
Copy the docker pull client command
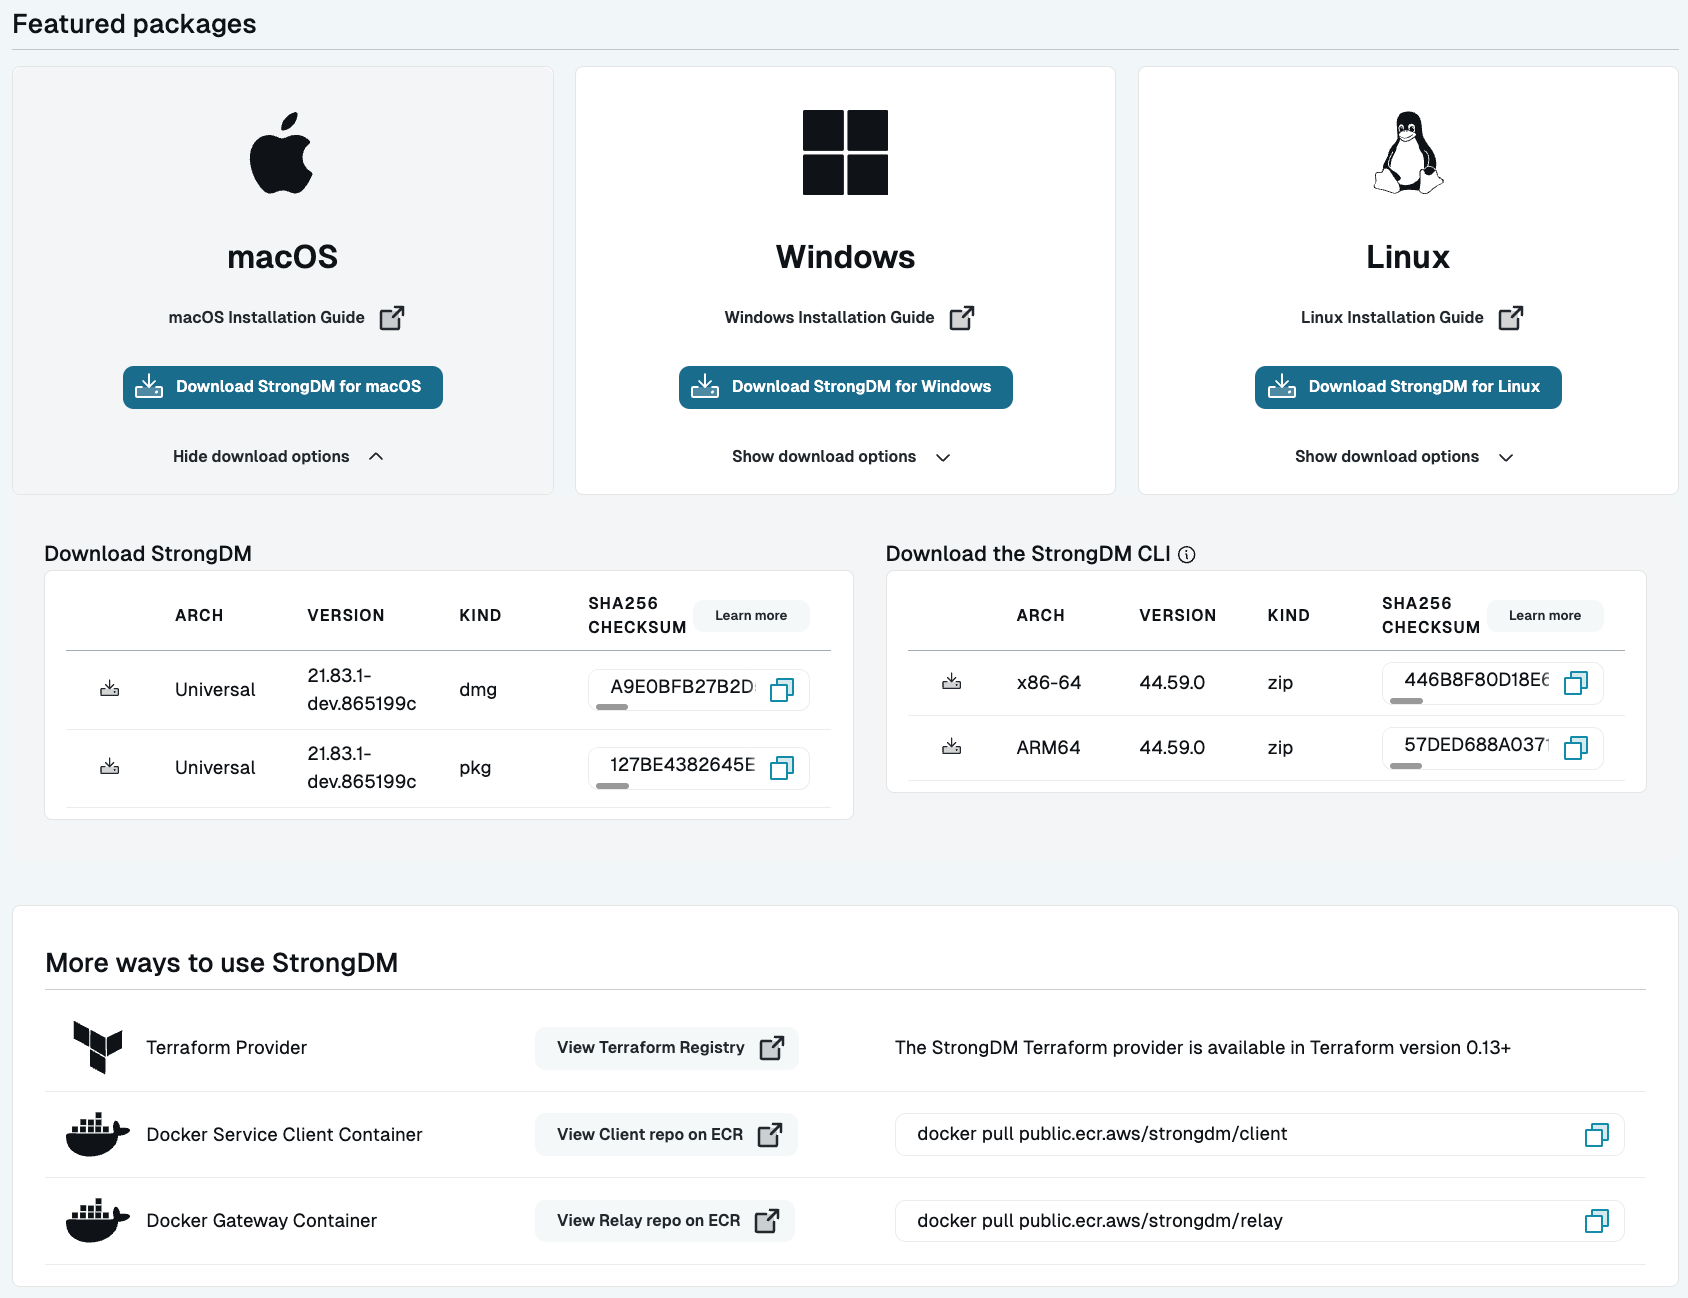1597,1134
